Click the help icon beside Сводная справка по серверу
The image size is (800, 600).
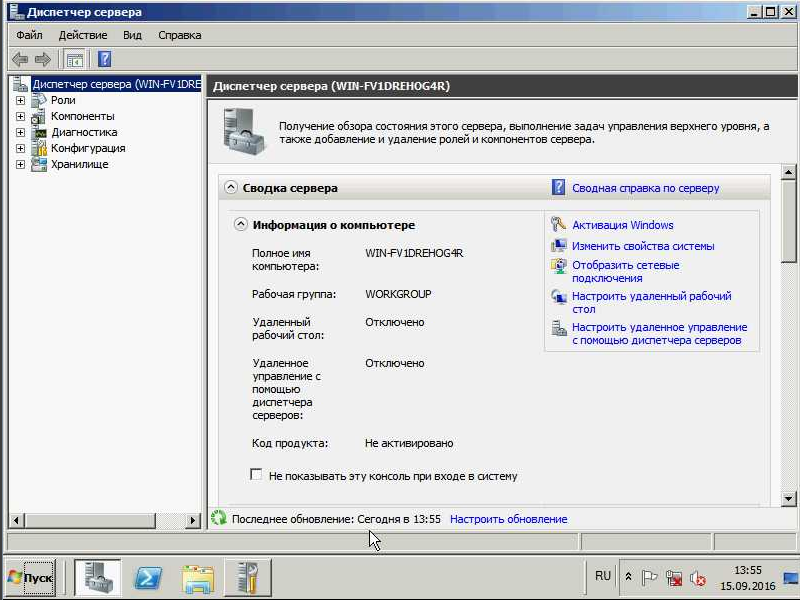pyautogui.click(x=558, y=187)
